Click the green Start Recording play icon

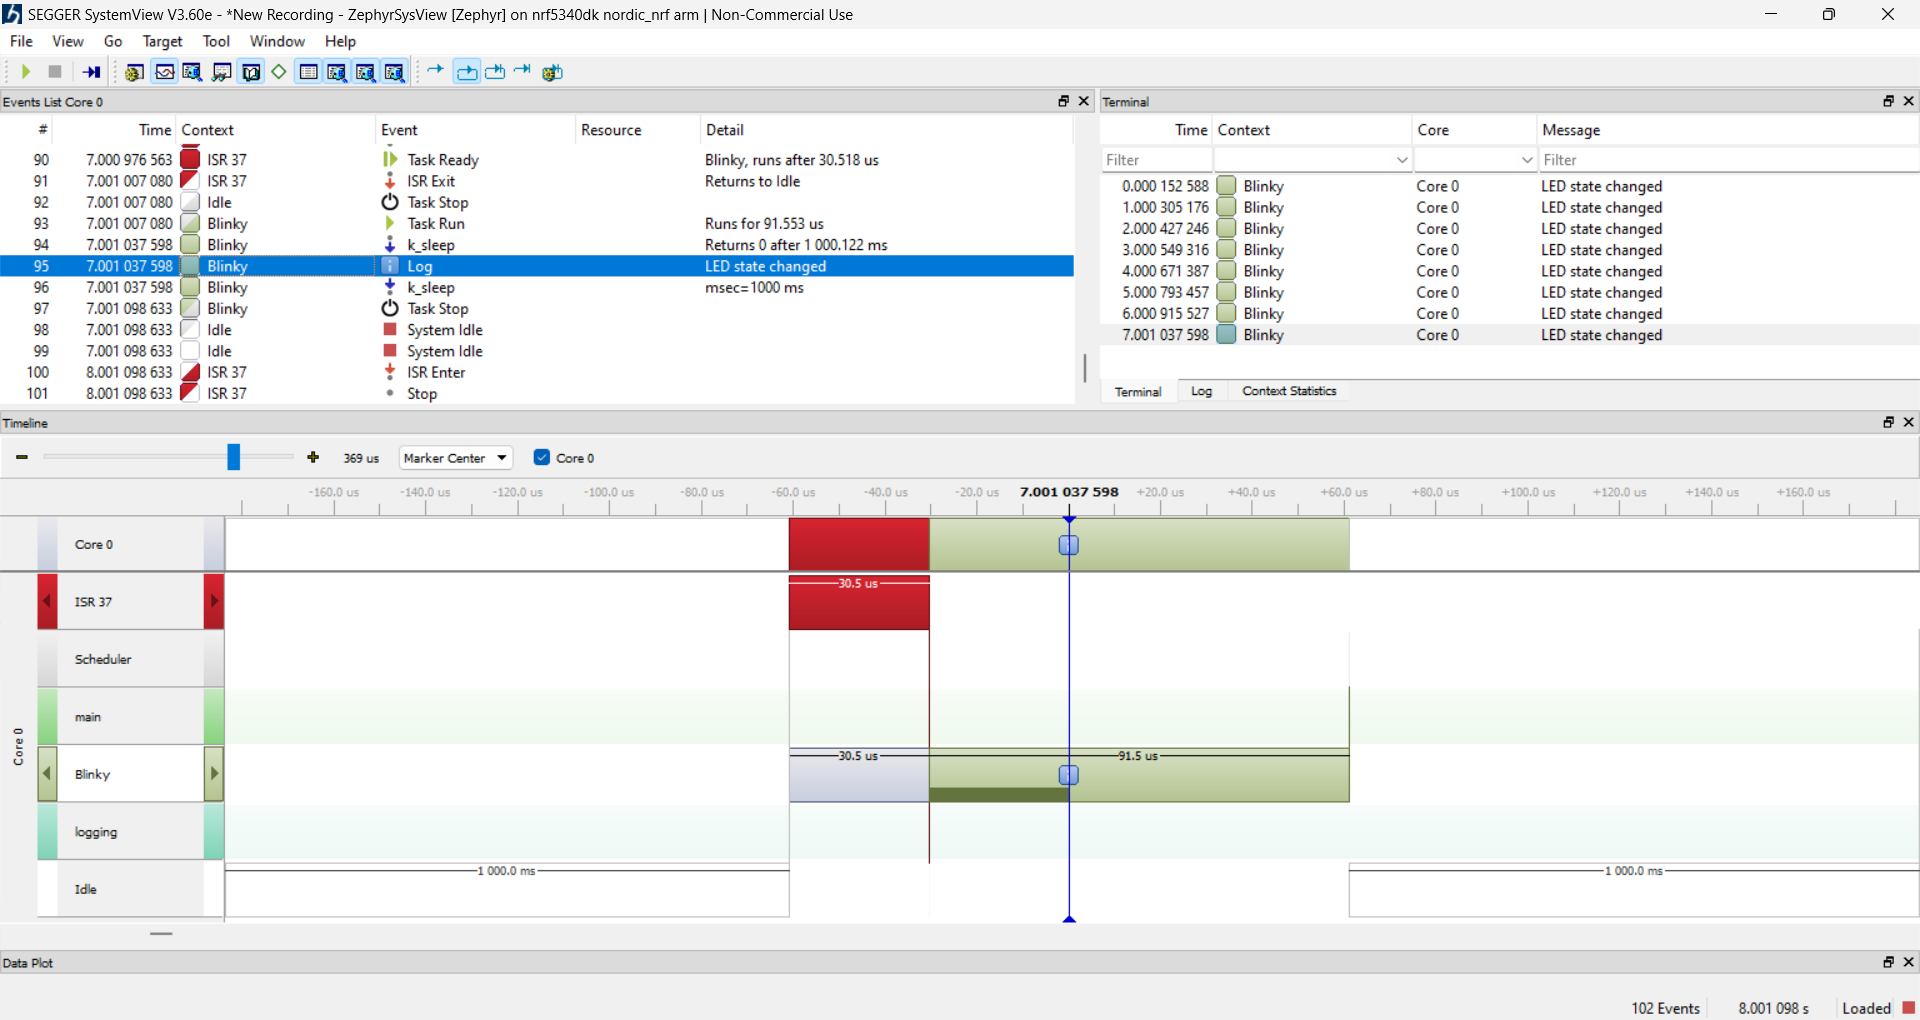(26, 72)
